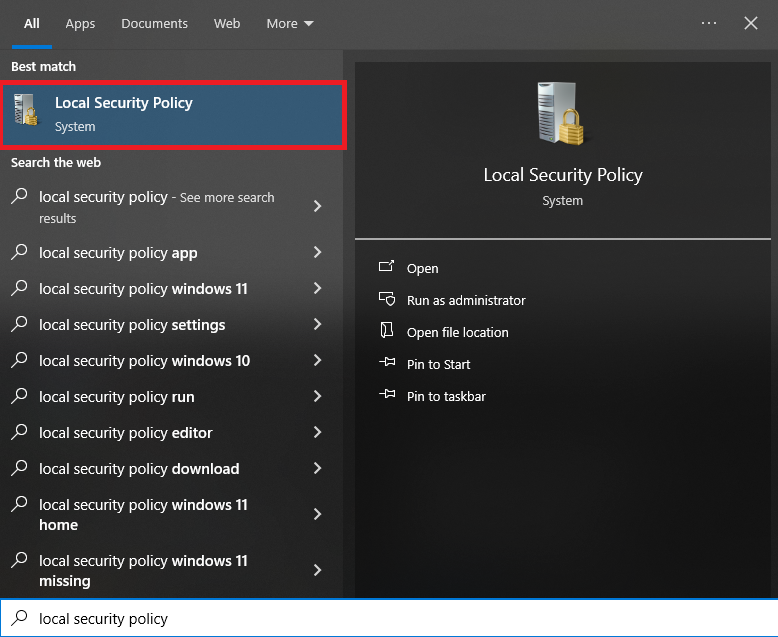The width and height of the screenshot is (778, 637).
Task: Expand arrow for 'local security policy settings'
Action: [318, 324]
